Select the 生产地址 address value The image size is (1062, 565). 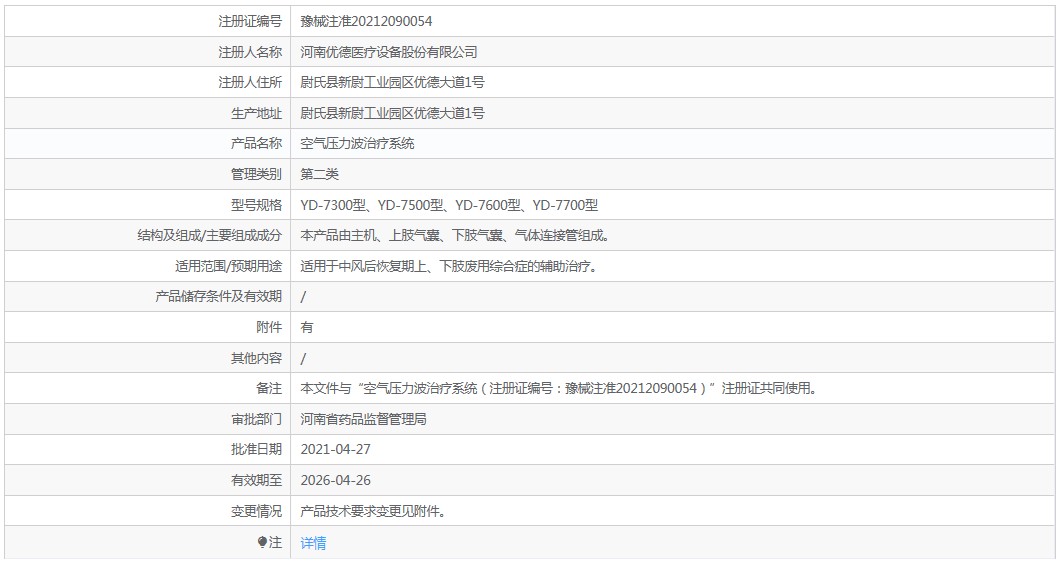pos(392,113)
